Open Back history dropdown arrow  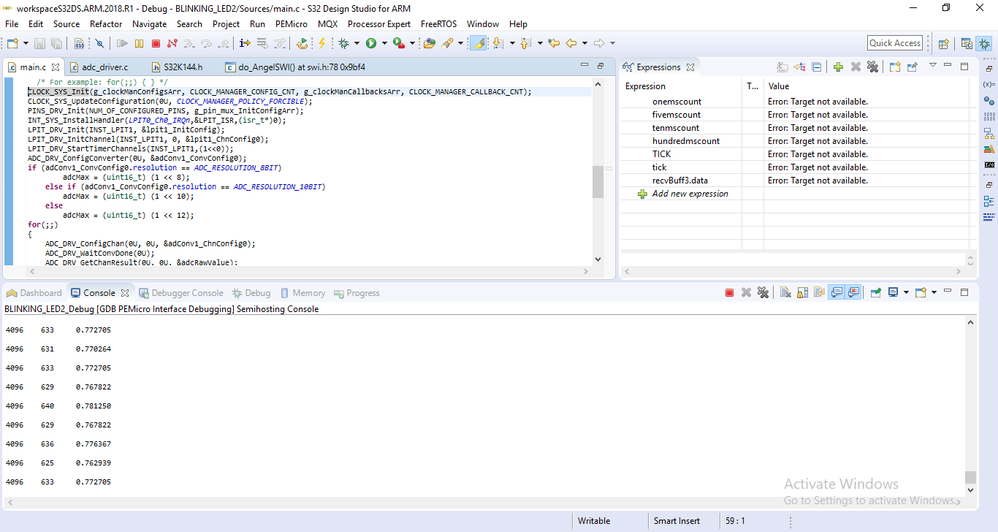(x=584, y=43)
